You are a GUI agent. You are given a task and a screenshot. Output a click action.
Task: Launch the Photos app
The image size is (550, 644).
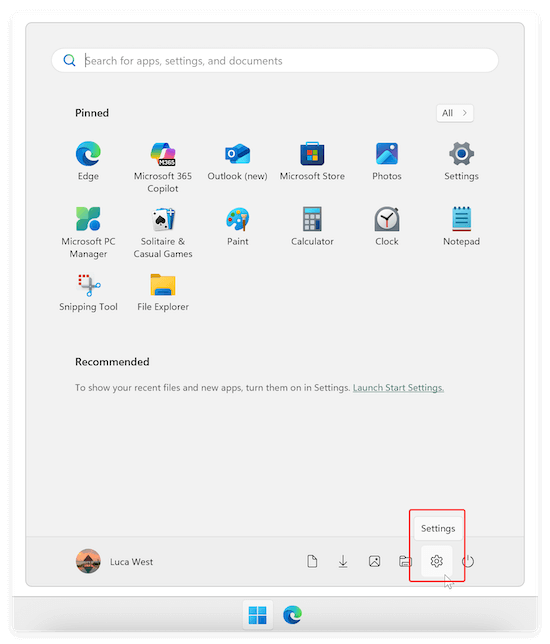pos(387,161)
